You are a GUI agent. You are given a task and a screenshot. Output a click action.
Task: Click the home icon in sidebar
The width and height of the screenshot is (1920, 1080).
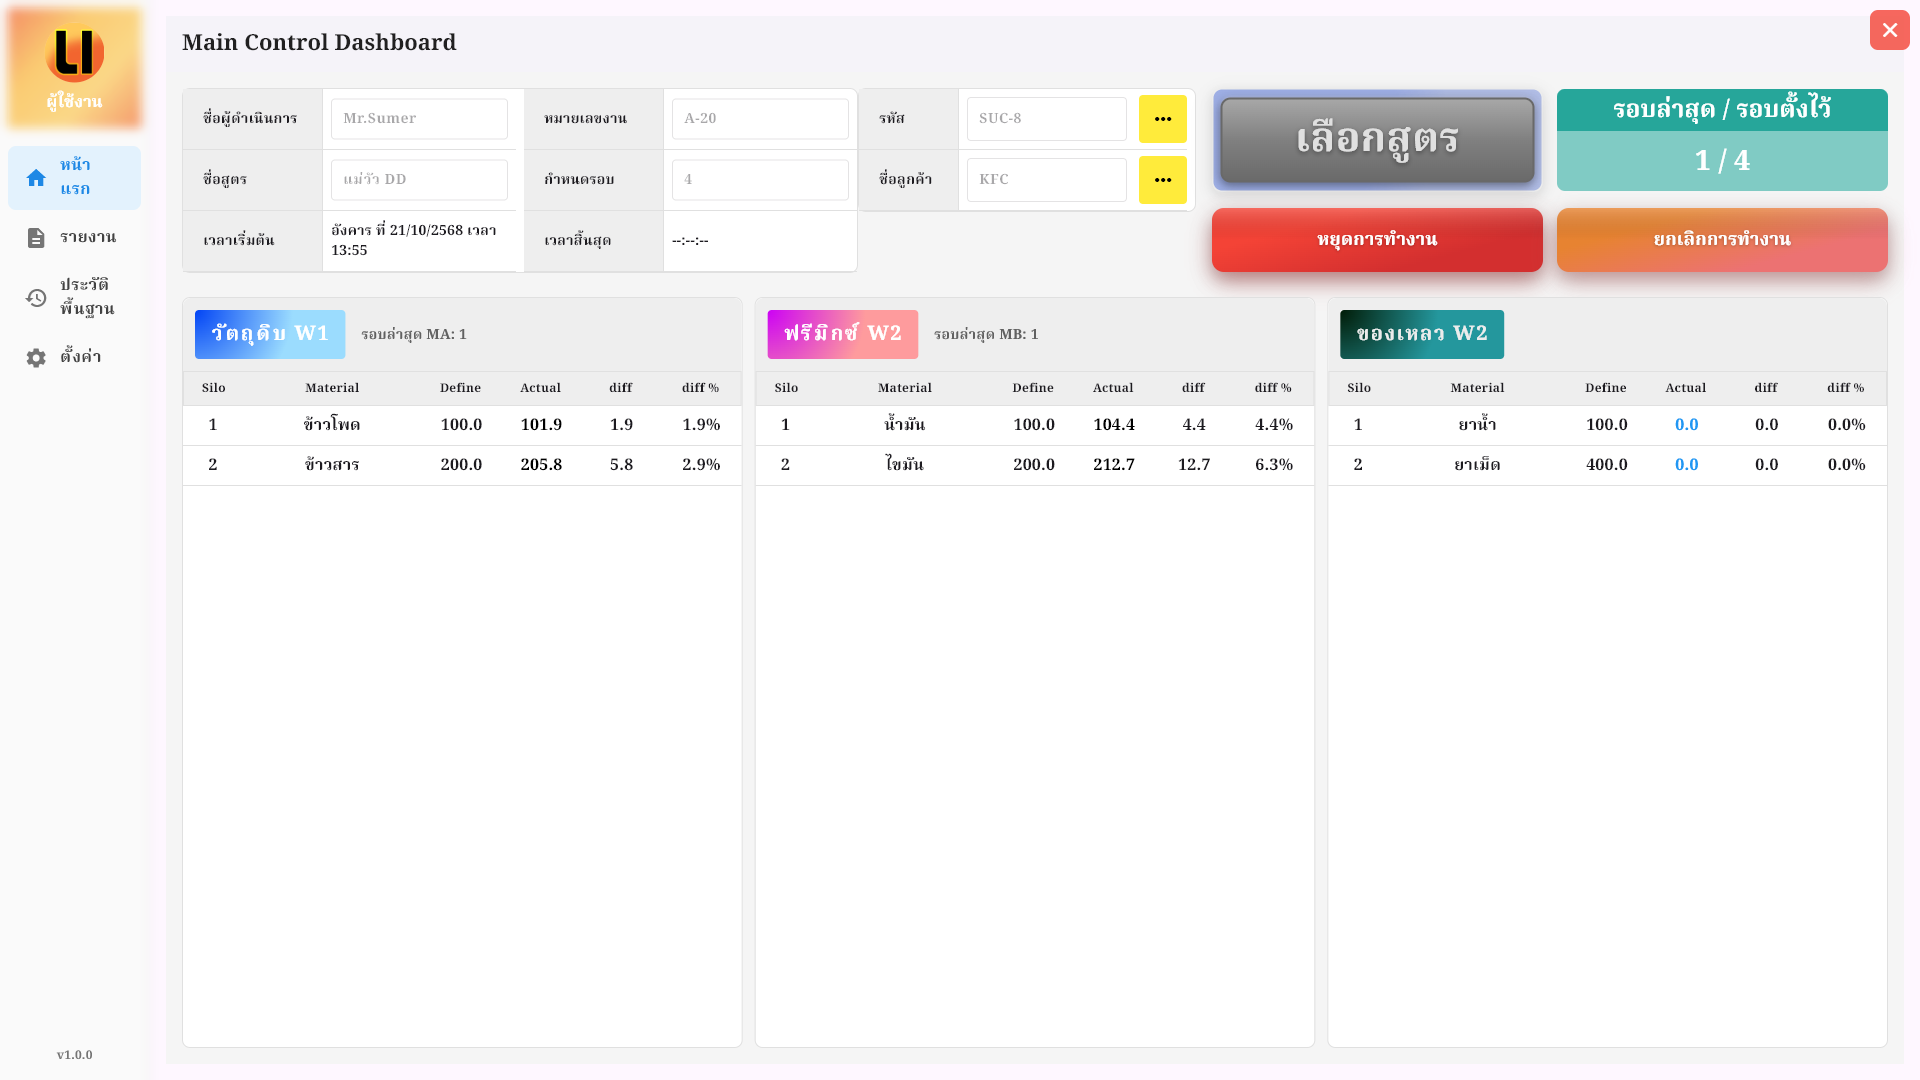36,178
